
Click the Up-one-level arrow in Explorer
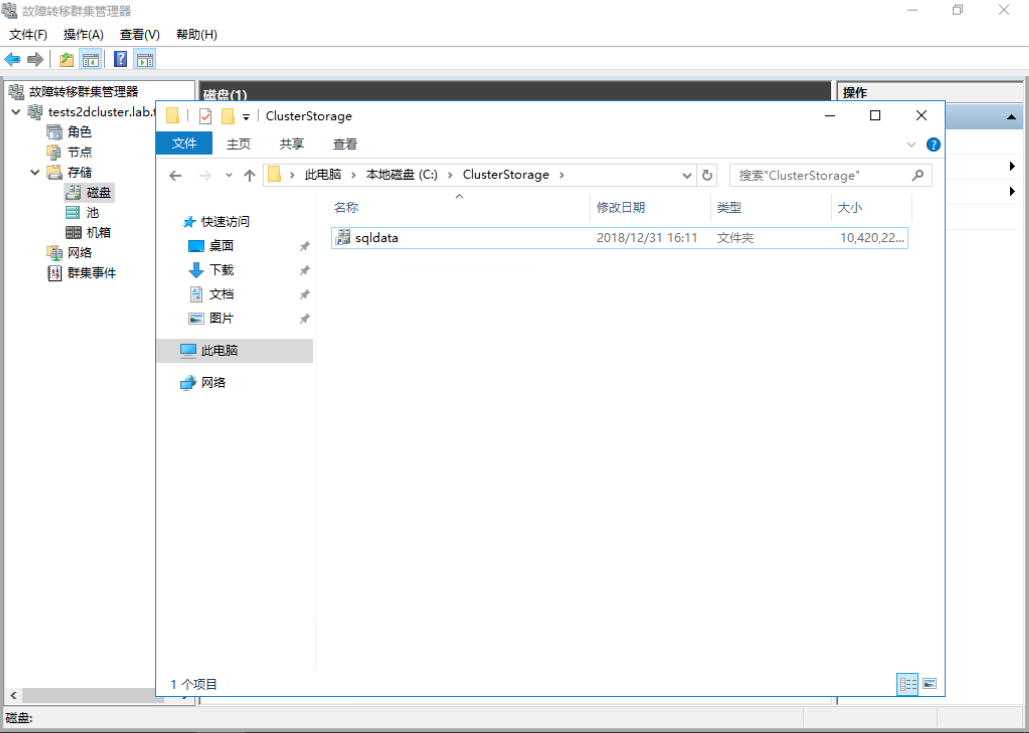pyautogui.click(x=250, y=174)
